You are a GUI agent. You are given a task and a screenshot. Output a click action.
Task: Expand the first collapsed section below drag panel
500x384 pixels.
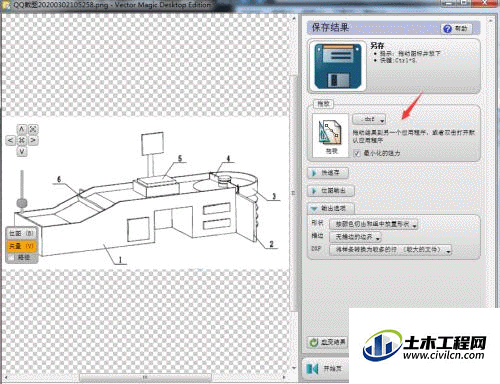pos(328,173)
